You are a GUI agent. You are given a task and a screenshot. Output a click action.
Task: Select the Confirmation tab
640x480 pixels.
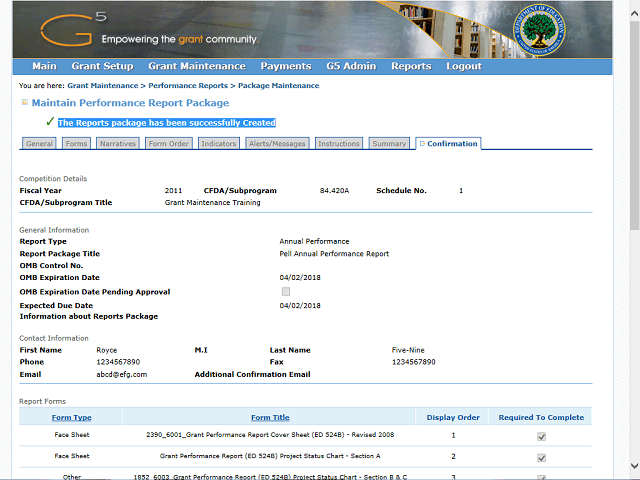448,144
